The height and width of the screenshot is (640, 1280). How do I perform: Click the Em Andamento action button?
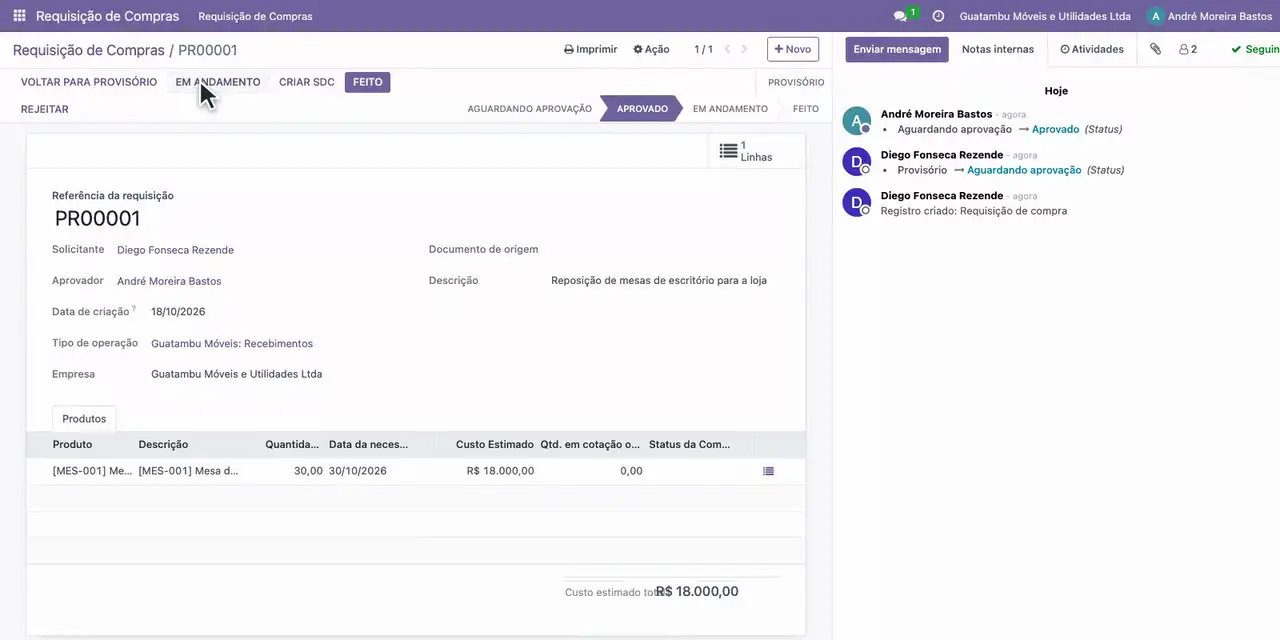click(218, 82)
